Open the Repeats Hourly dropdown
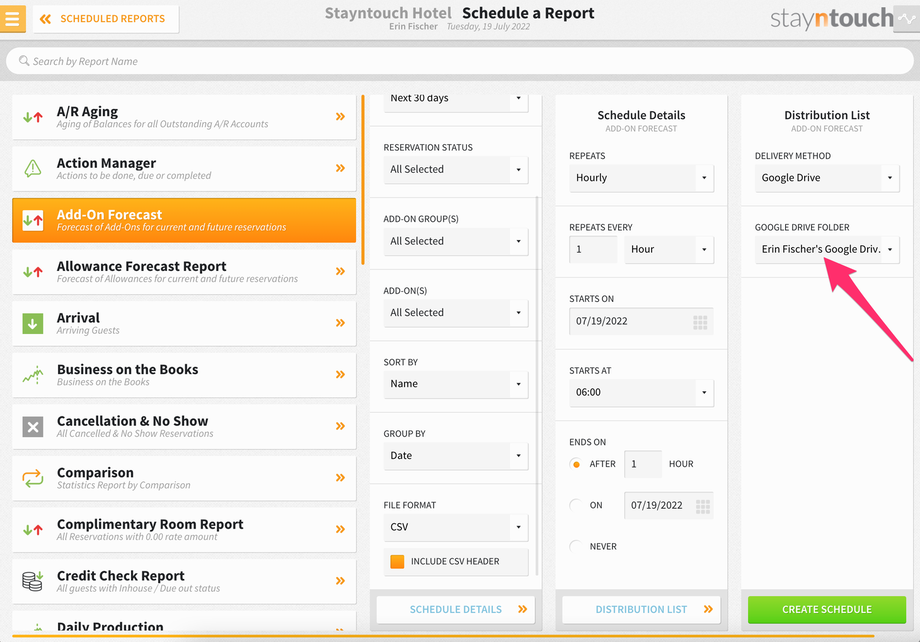 641,178
